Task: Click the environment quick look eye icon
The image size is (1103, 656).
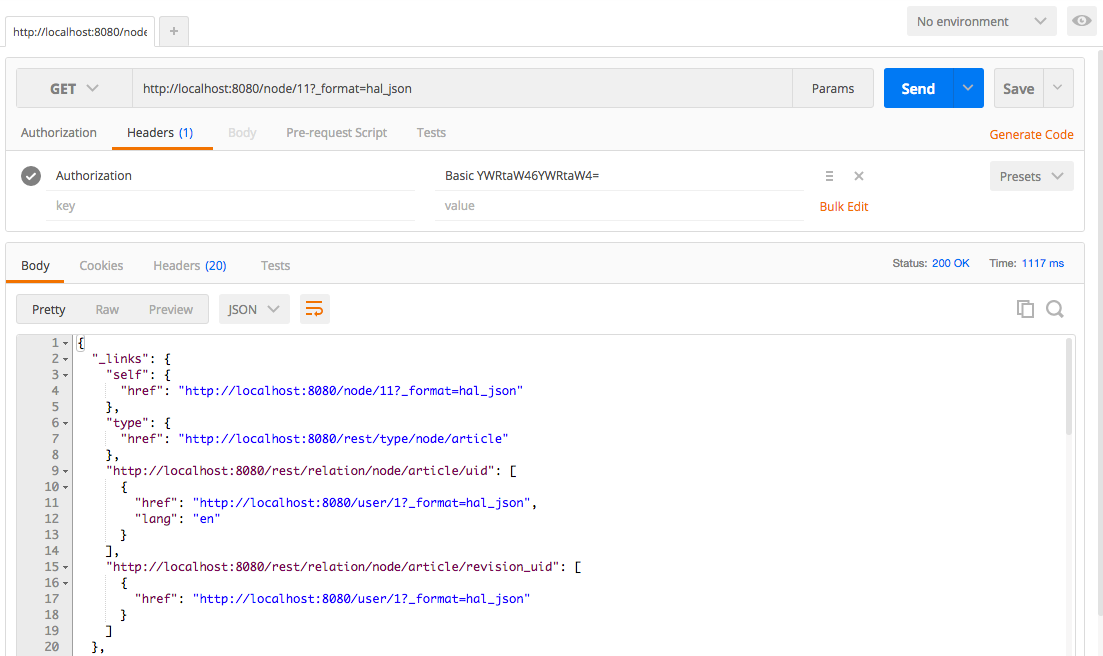Action: (1080, 21)
